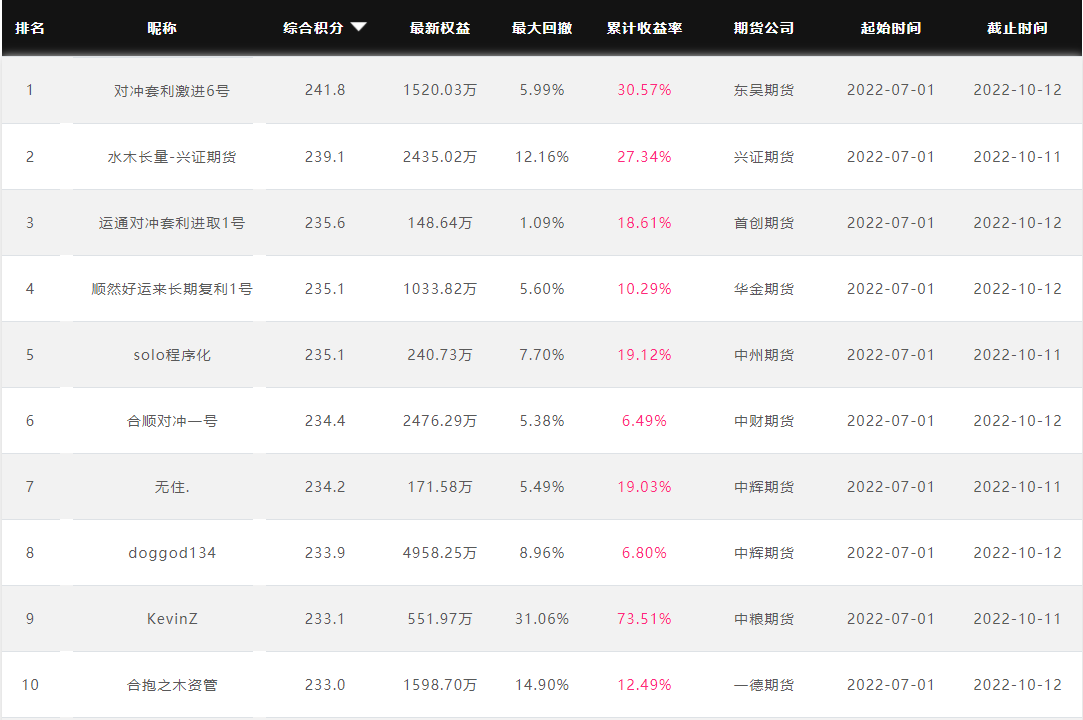Viewport: 1083px width, 720px height.
Task: Click the 1.09% drawdown value
Action: coord(542,222)
